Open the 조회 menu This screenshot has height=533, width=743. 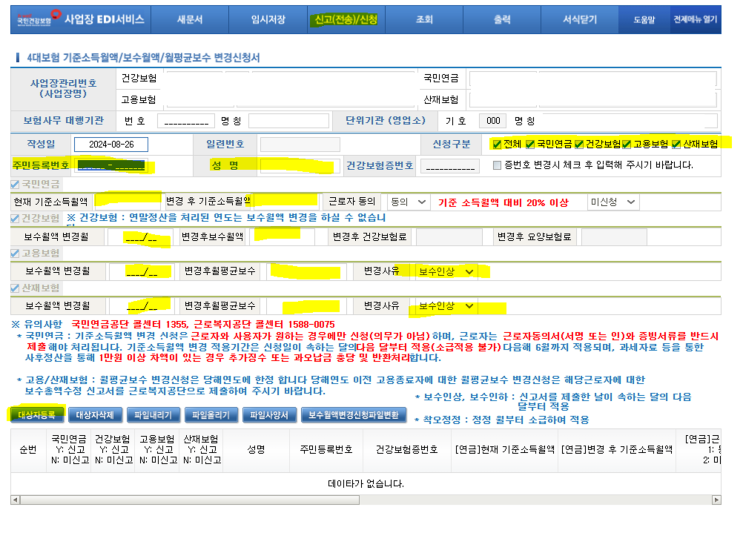pyautogui.click(x=424, y=19)
